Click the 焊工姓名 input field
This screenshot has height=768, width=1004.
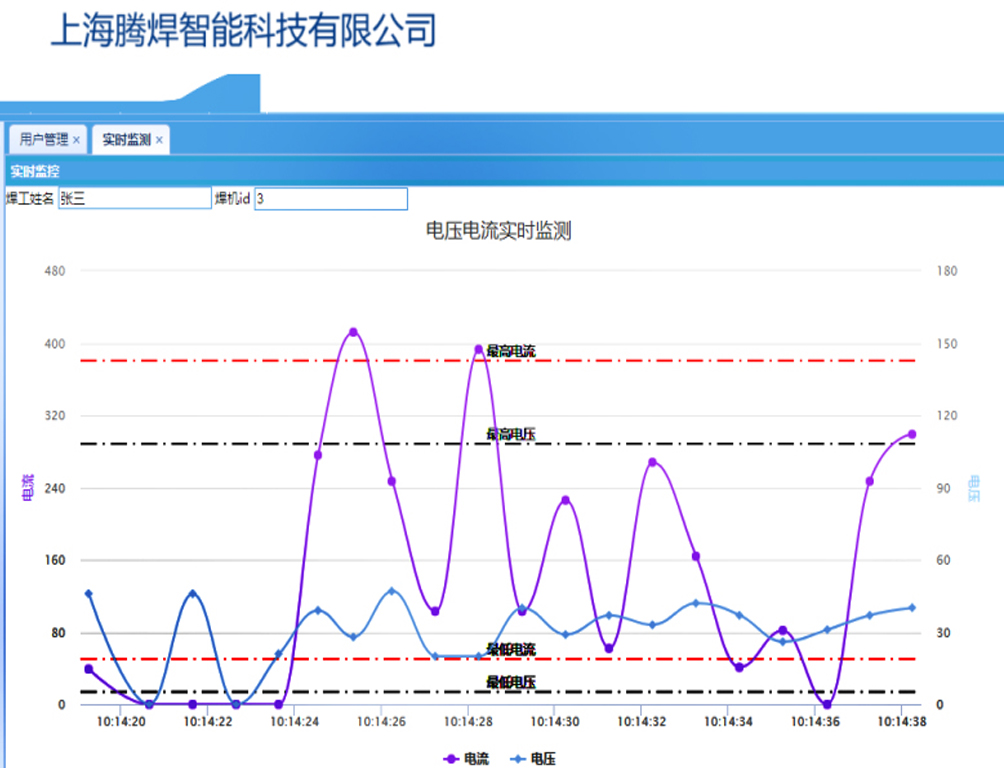[134, 199]
